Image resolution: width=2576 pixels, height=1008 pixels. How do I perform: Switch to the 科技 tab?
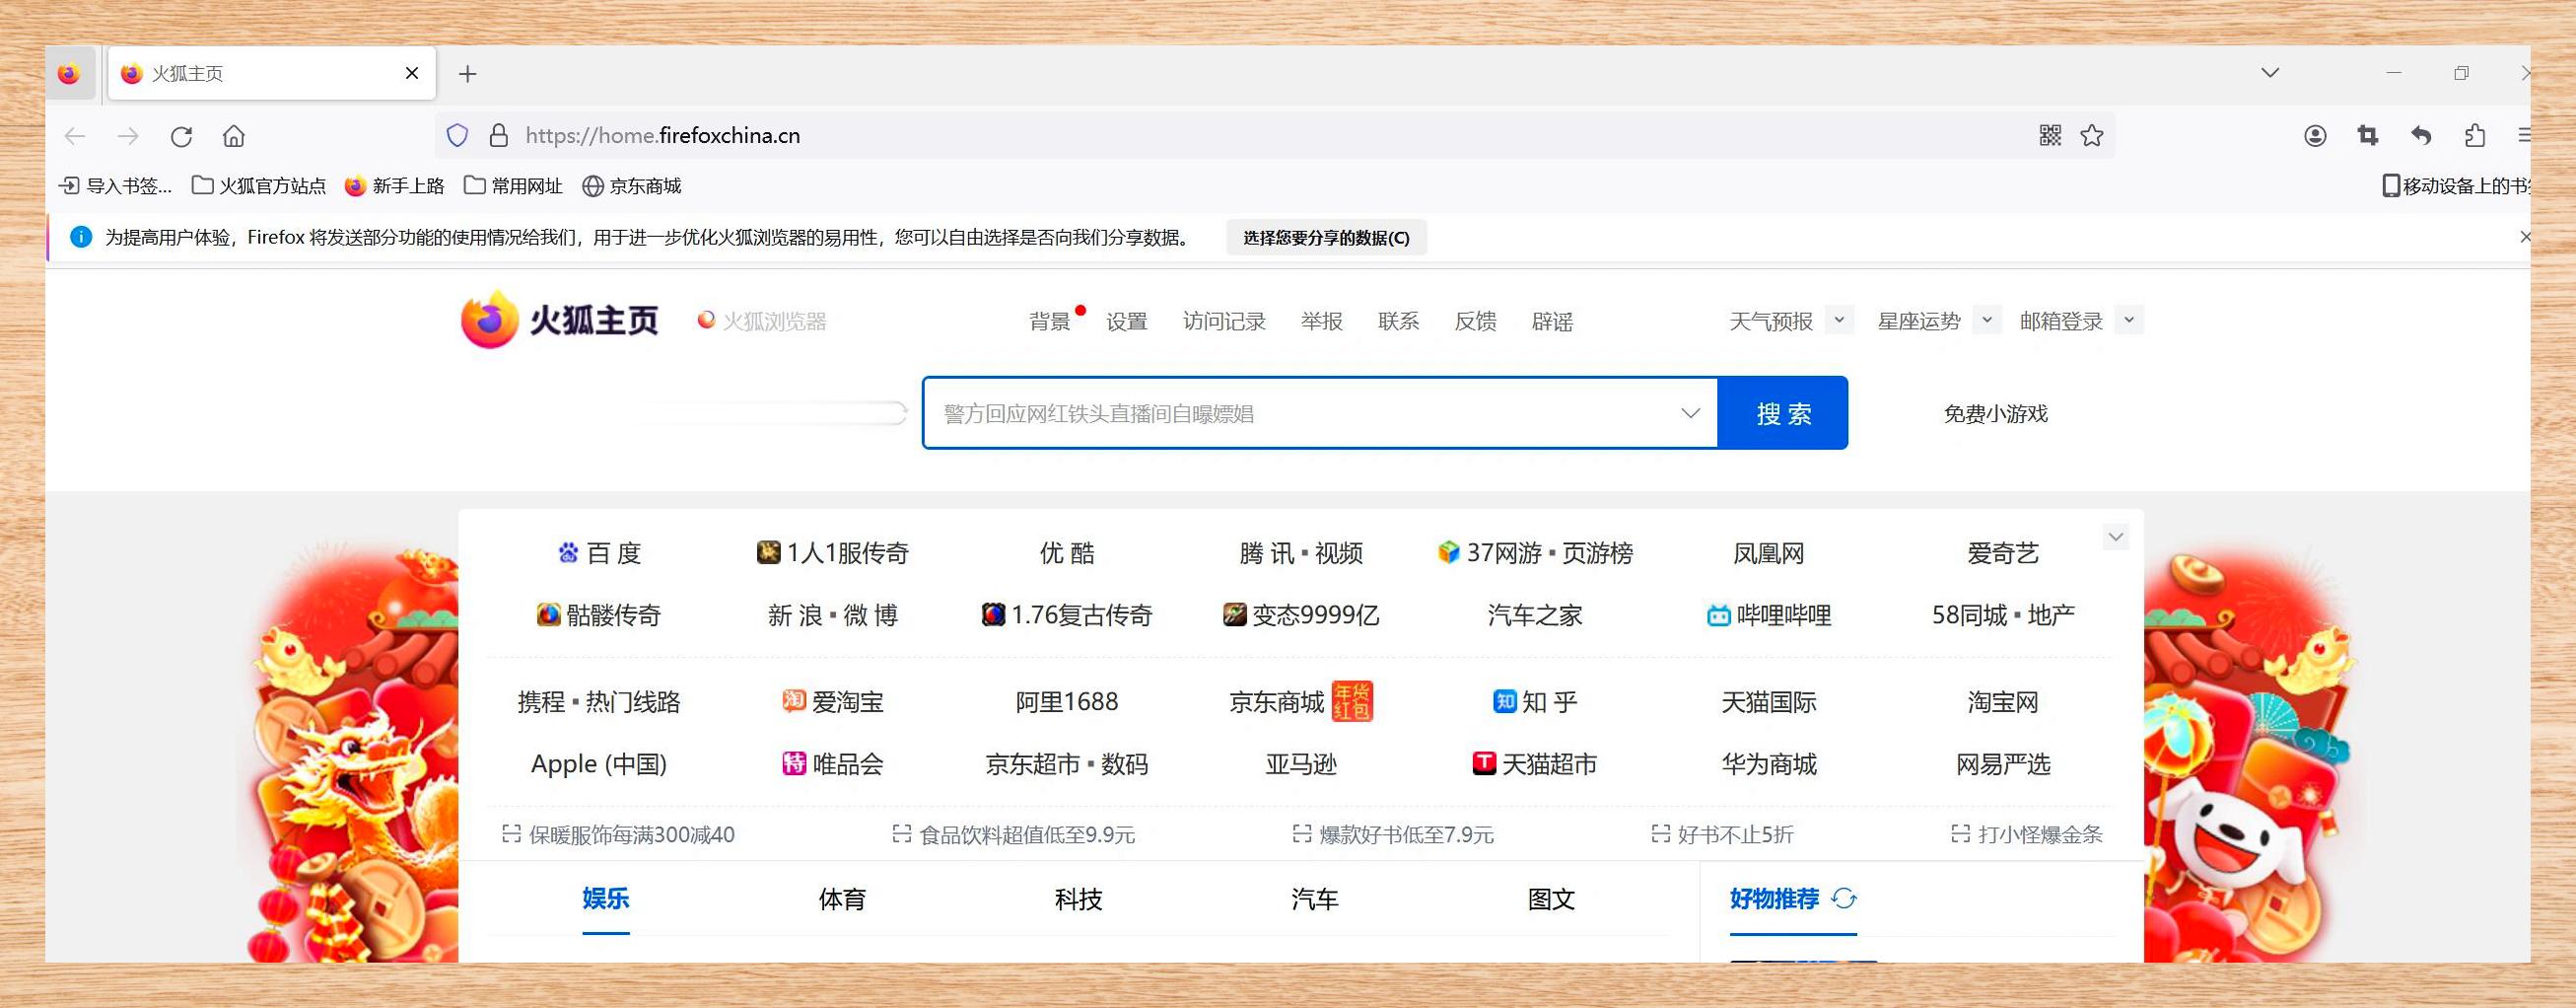pyautogui.click(x=1077, y=898)
